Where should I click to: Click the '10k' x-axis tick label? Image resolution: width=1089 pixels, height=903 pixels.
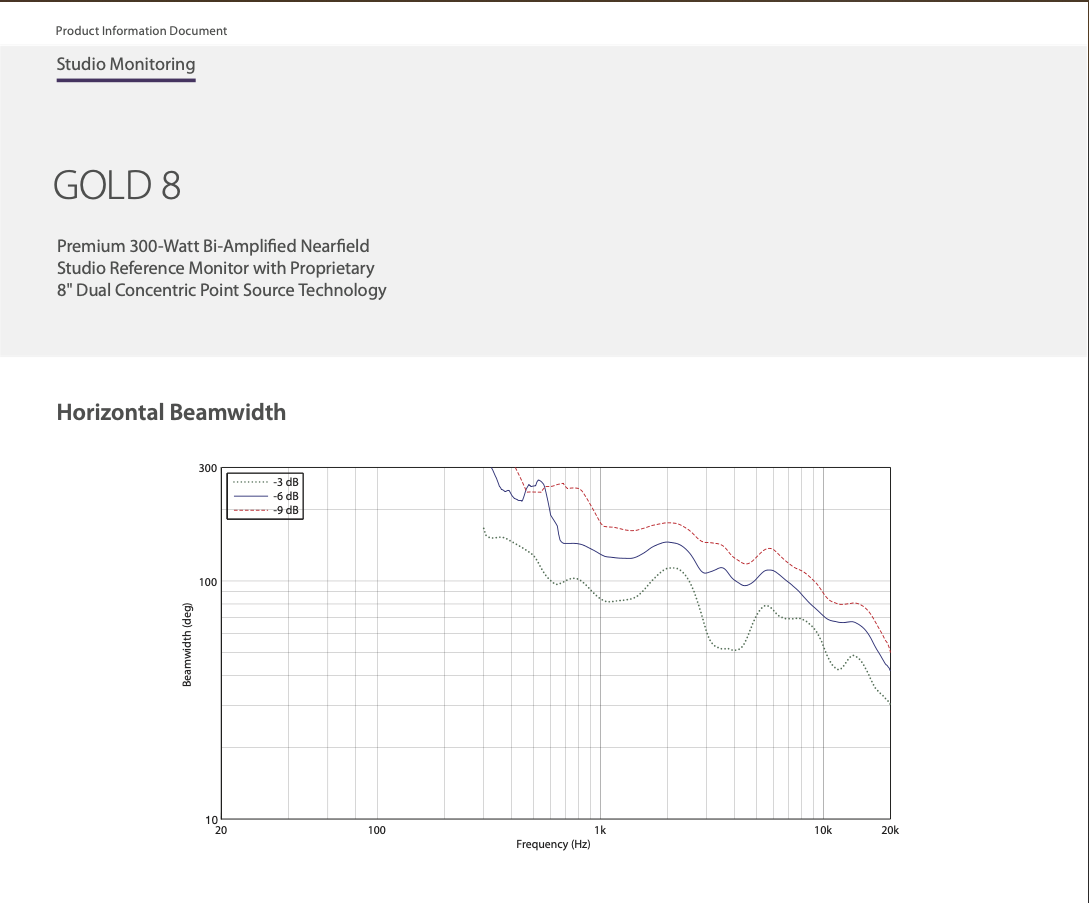pos(823,830)
